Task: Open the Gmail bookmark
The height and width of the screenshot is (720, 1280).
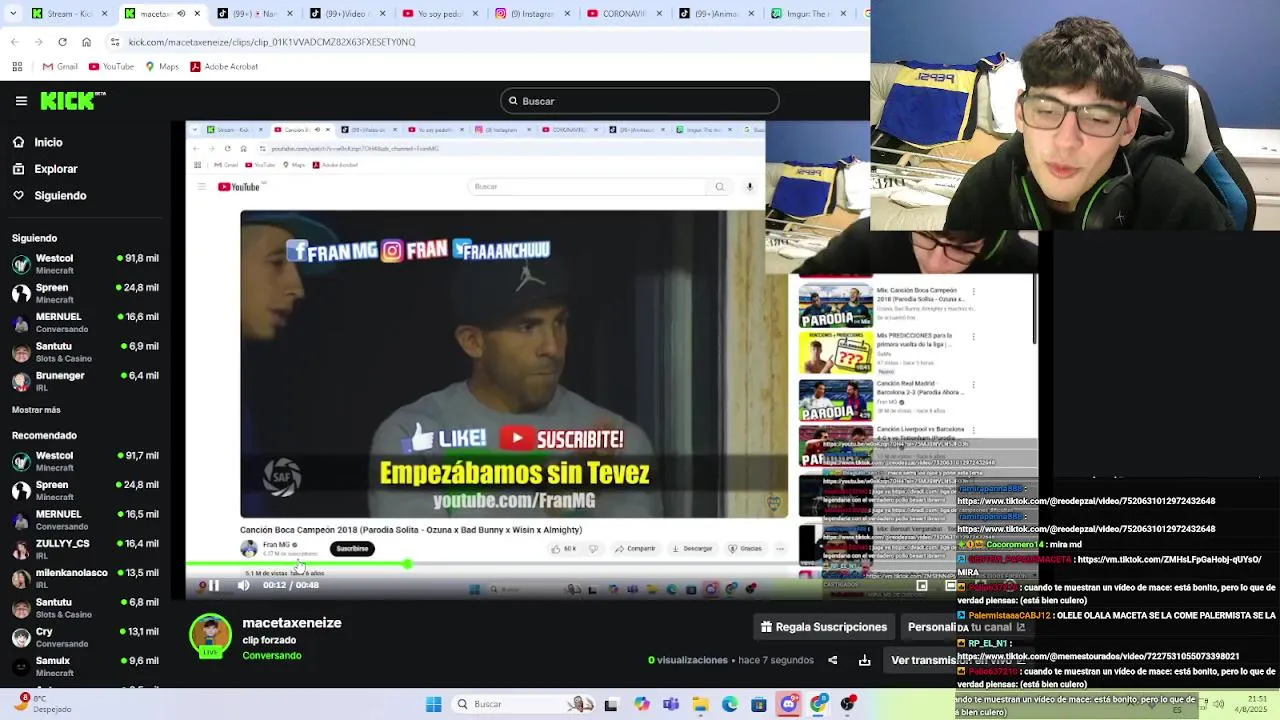Action: coord(60,67)
